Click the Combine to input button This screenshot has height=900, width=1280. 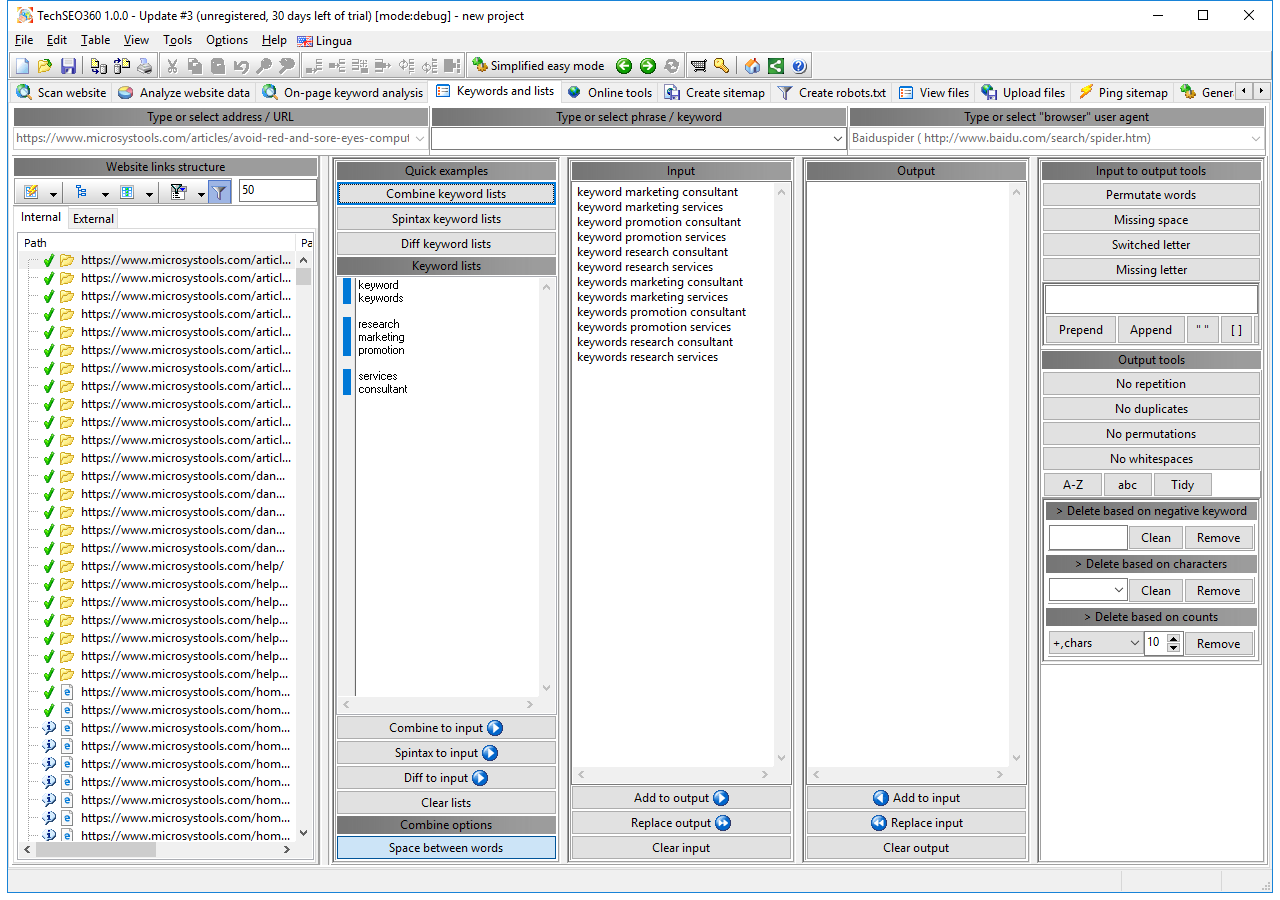[x=446, y=728]
